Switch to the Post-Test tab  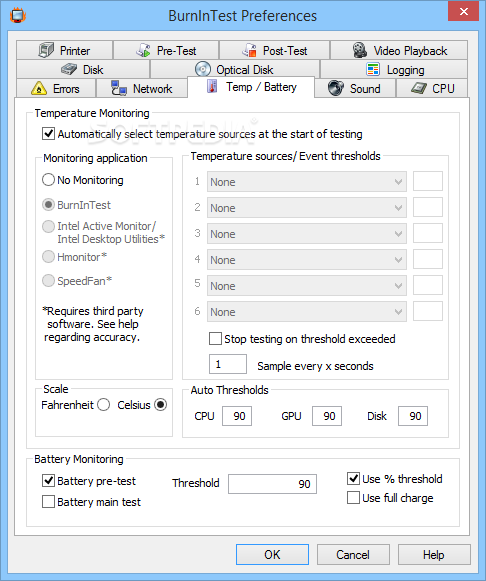pyautogui.click(x=274, y=50)
